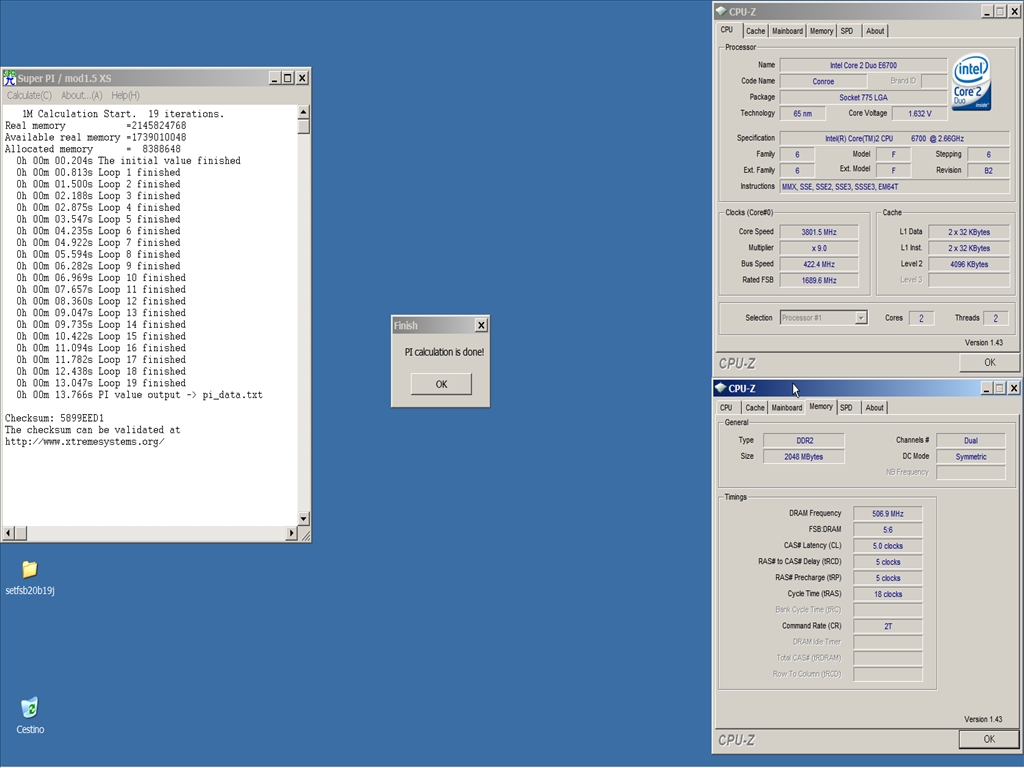The height and width of the screenshot is (768, 1024).
Task: Click the Intel Core 2 Duo logo
Action: point(972,83)
